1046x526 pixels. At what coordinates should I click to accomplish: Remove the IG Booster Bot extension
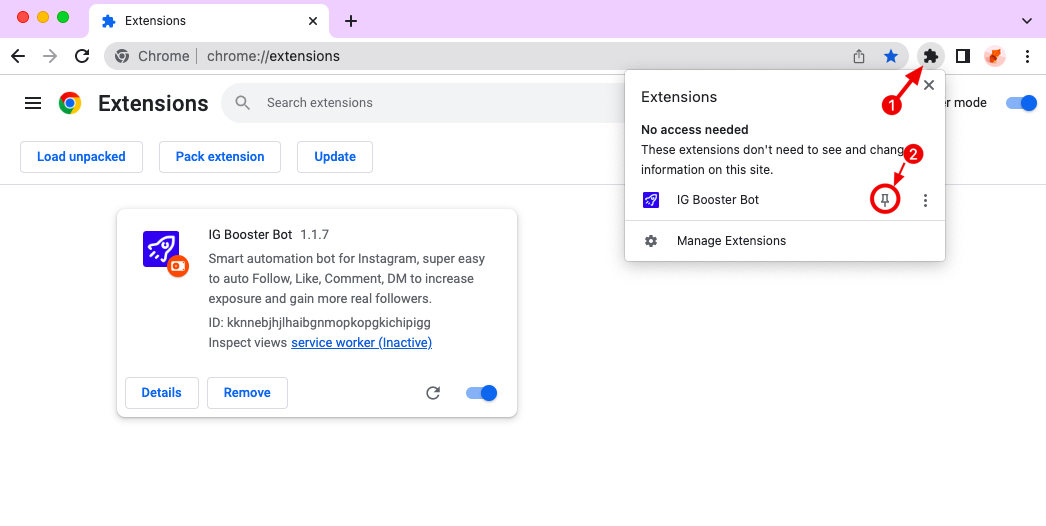247,393
